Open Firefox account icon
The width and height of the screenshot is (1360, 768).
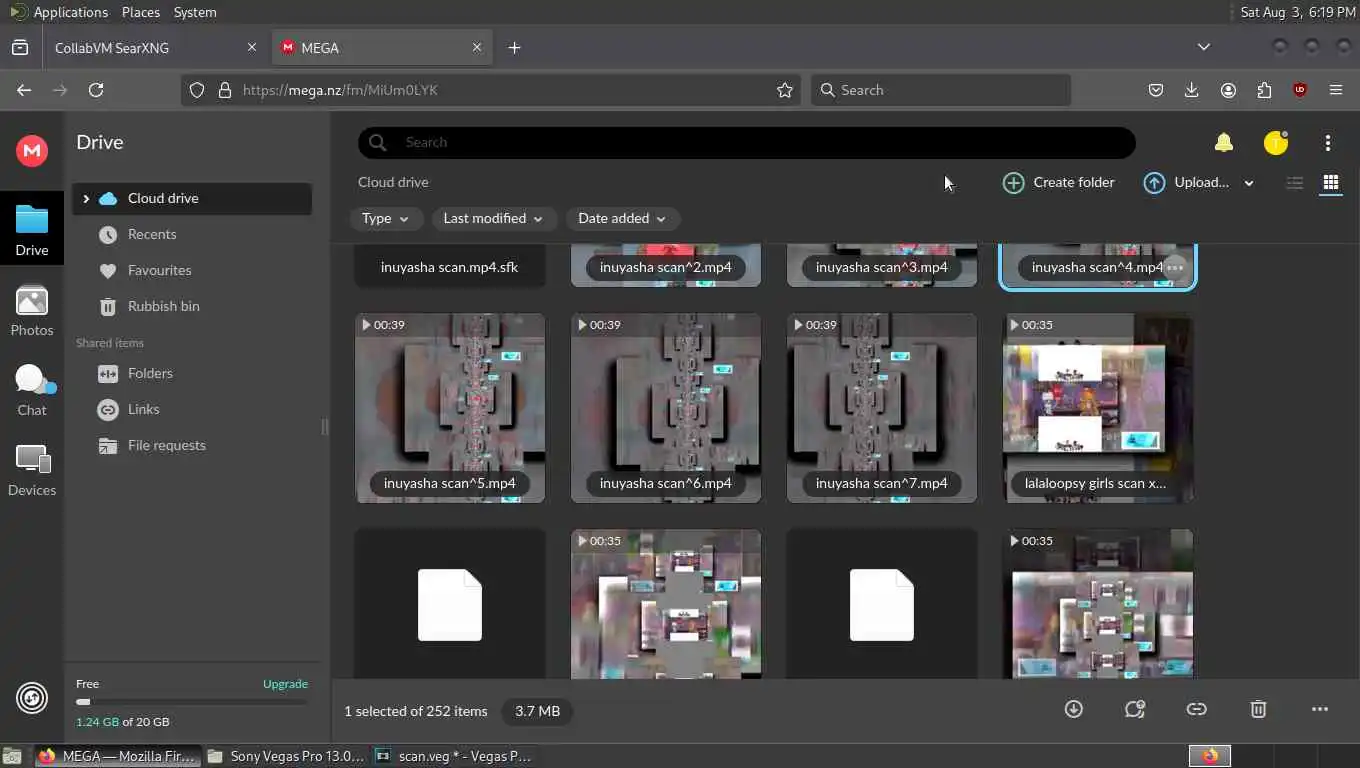coord(1228,90)
